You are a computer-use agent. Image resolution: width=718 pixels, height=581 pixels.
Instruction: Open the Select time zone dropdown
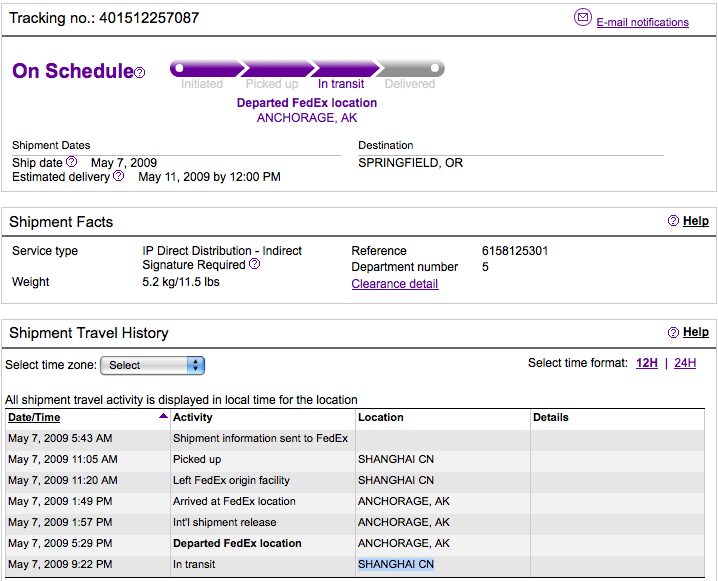point(152,365)
